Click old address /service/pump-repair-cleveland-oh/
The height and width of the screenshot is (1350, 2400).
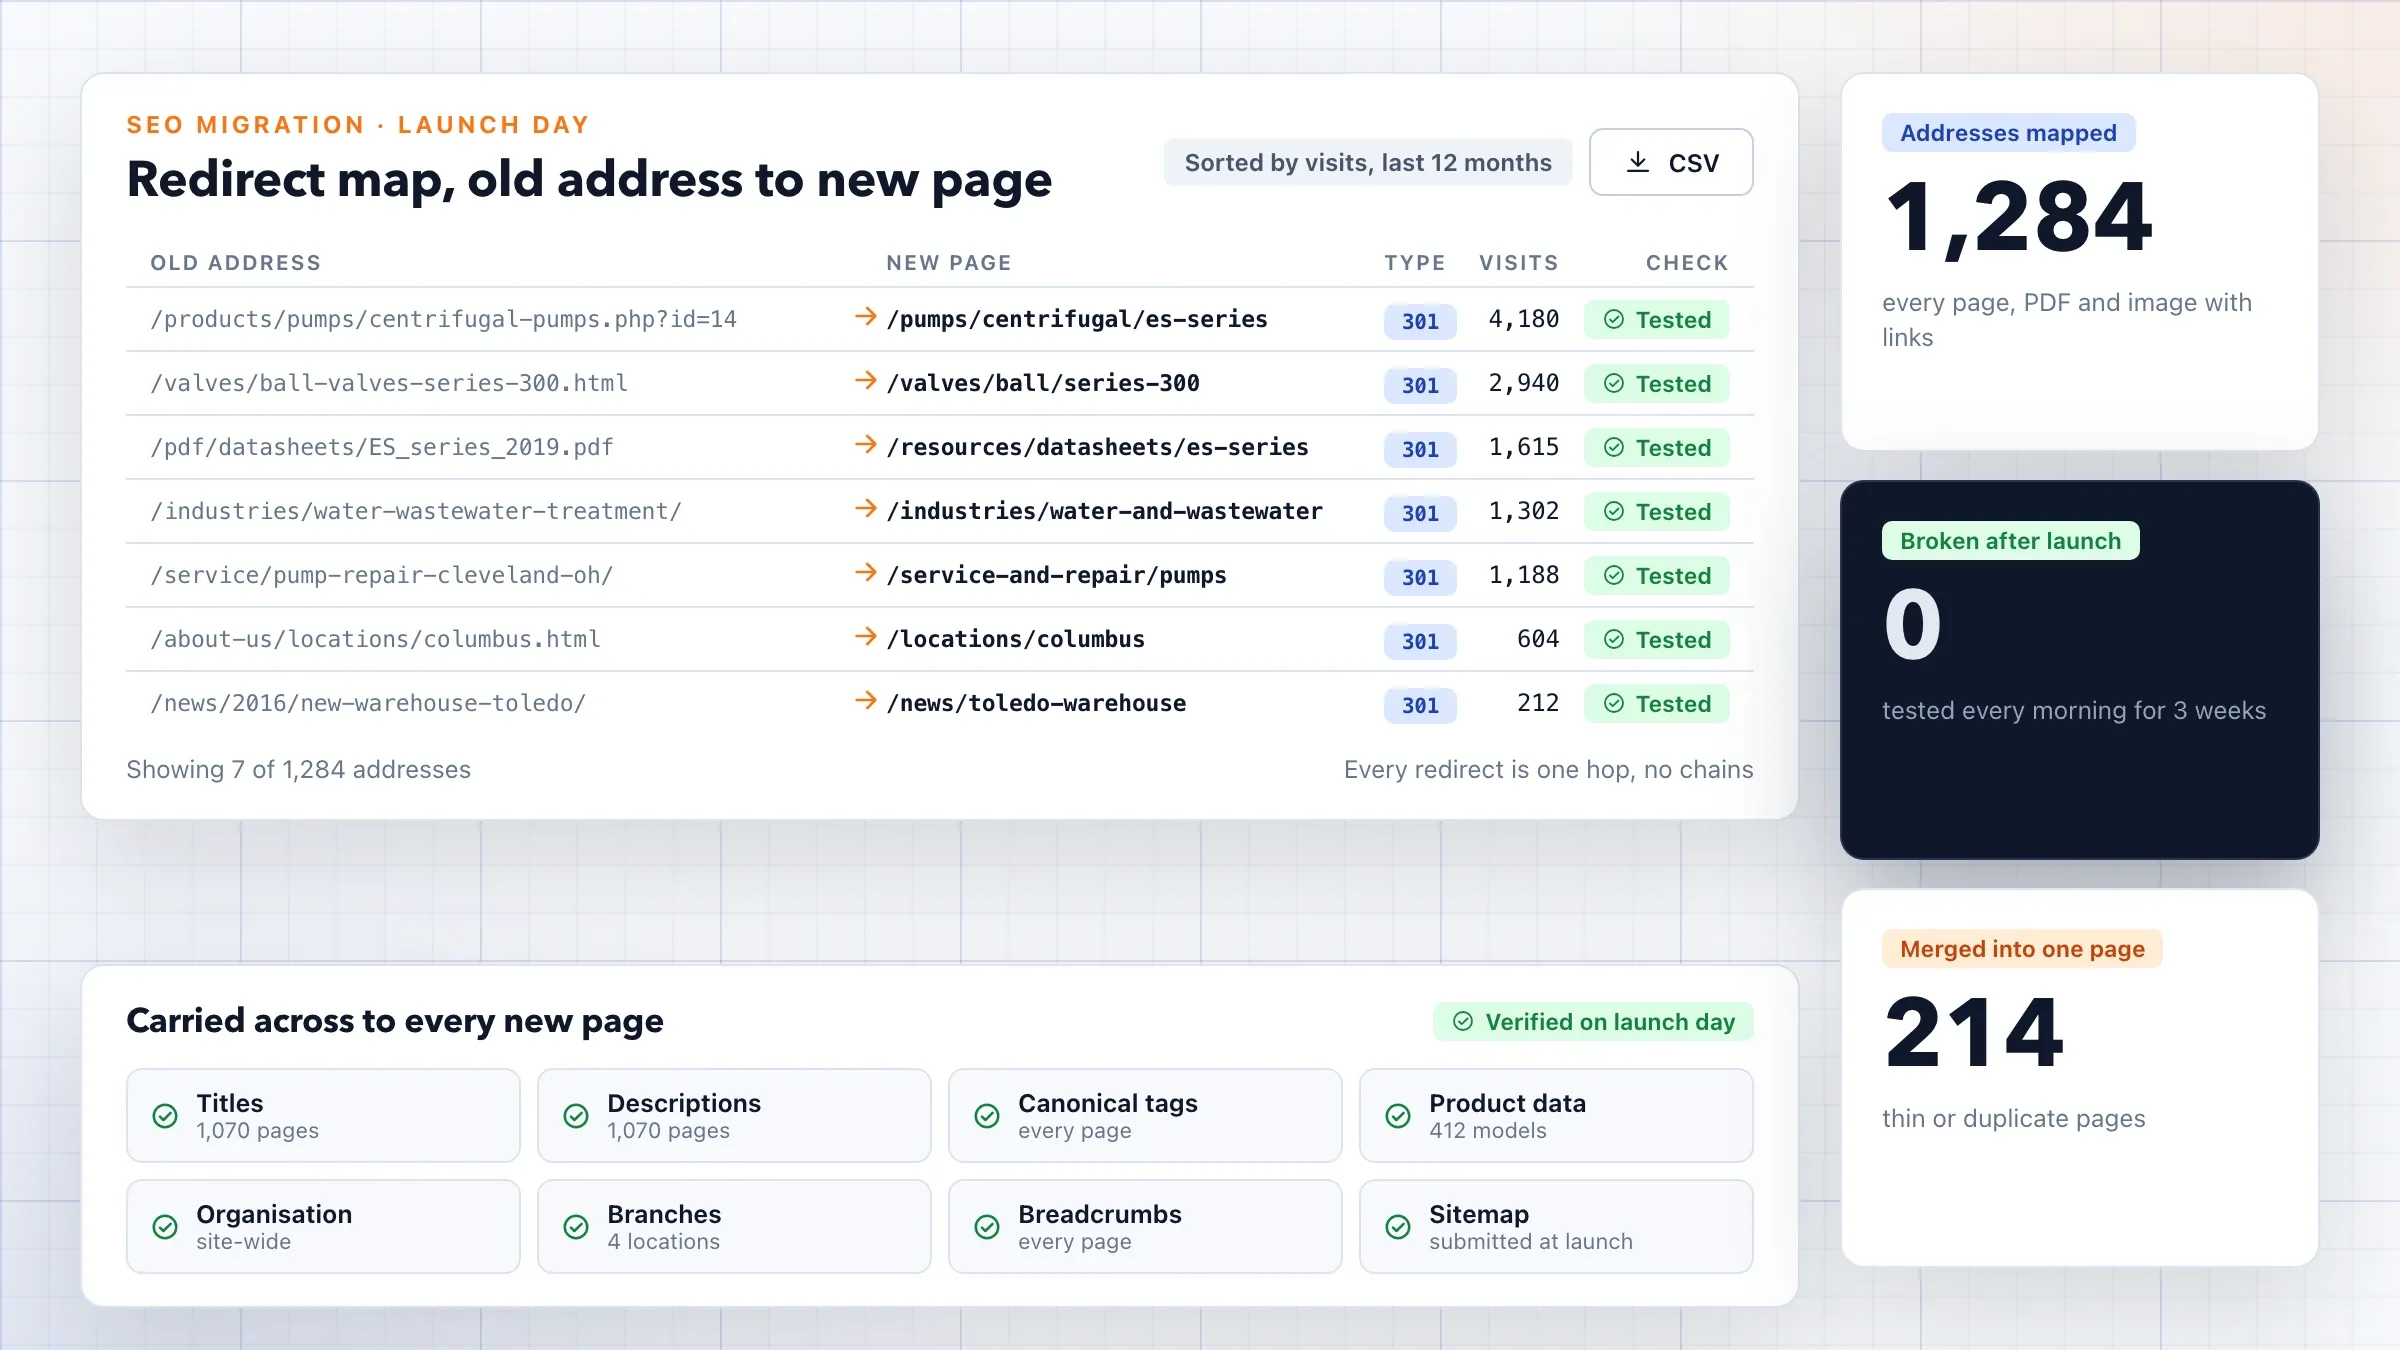point(382,575)
